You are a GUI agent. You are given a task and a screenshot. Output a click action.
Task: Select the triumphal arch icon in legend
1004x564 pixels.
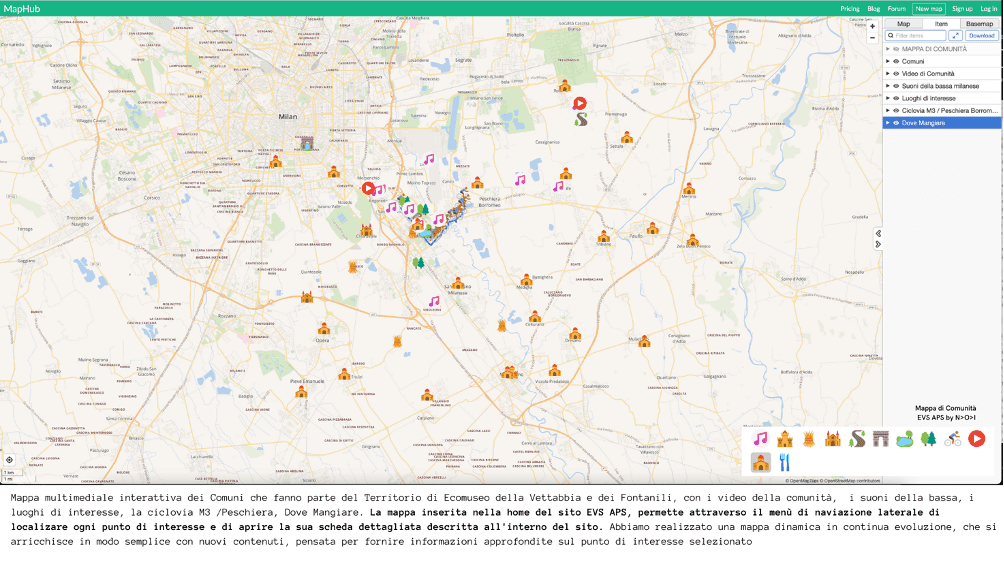[880, 439]
